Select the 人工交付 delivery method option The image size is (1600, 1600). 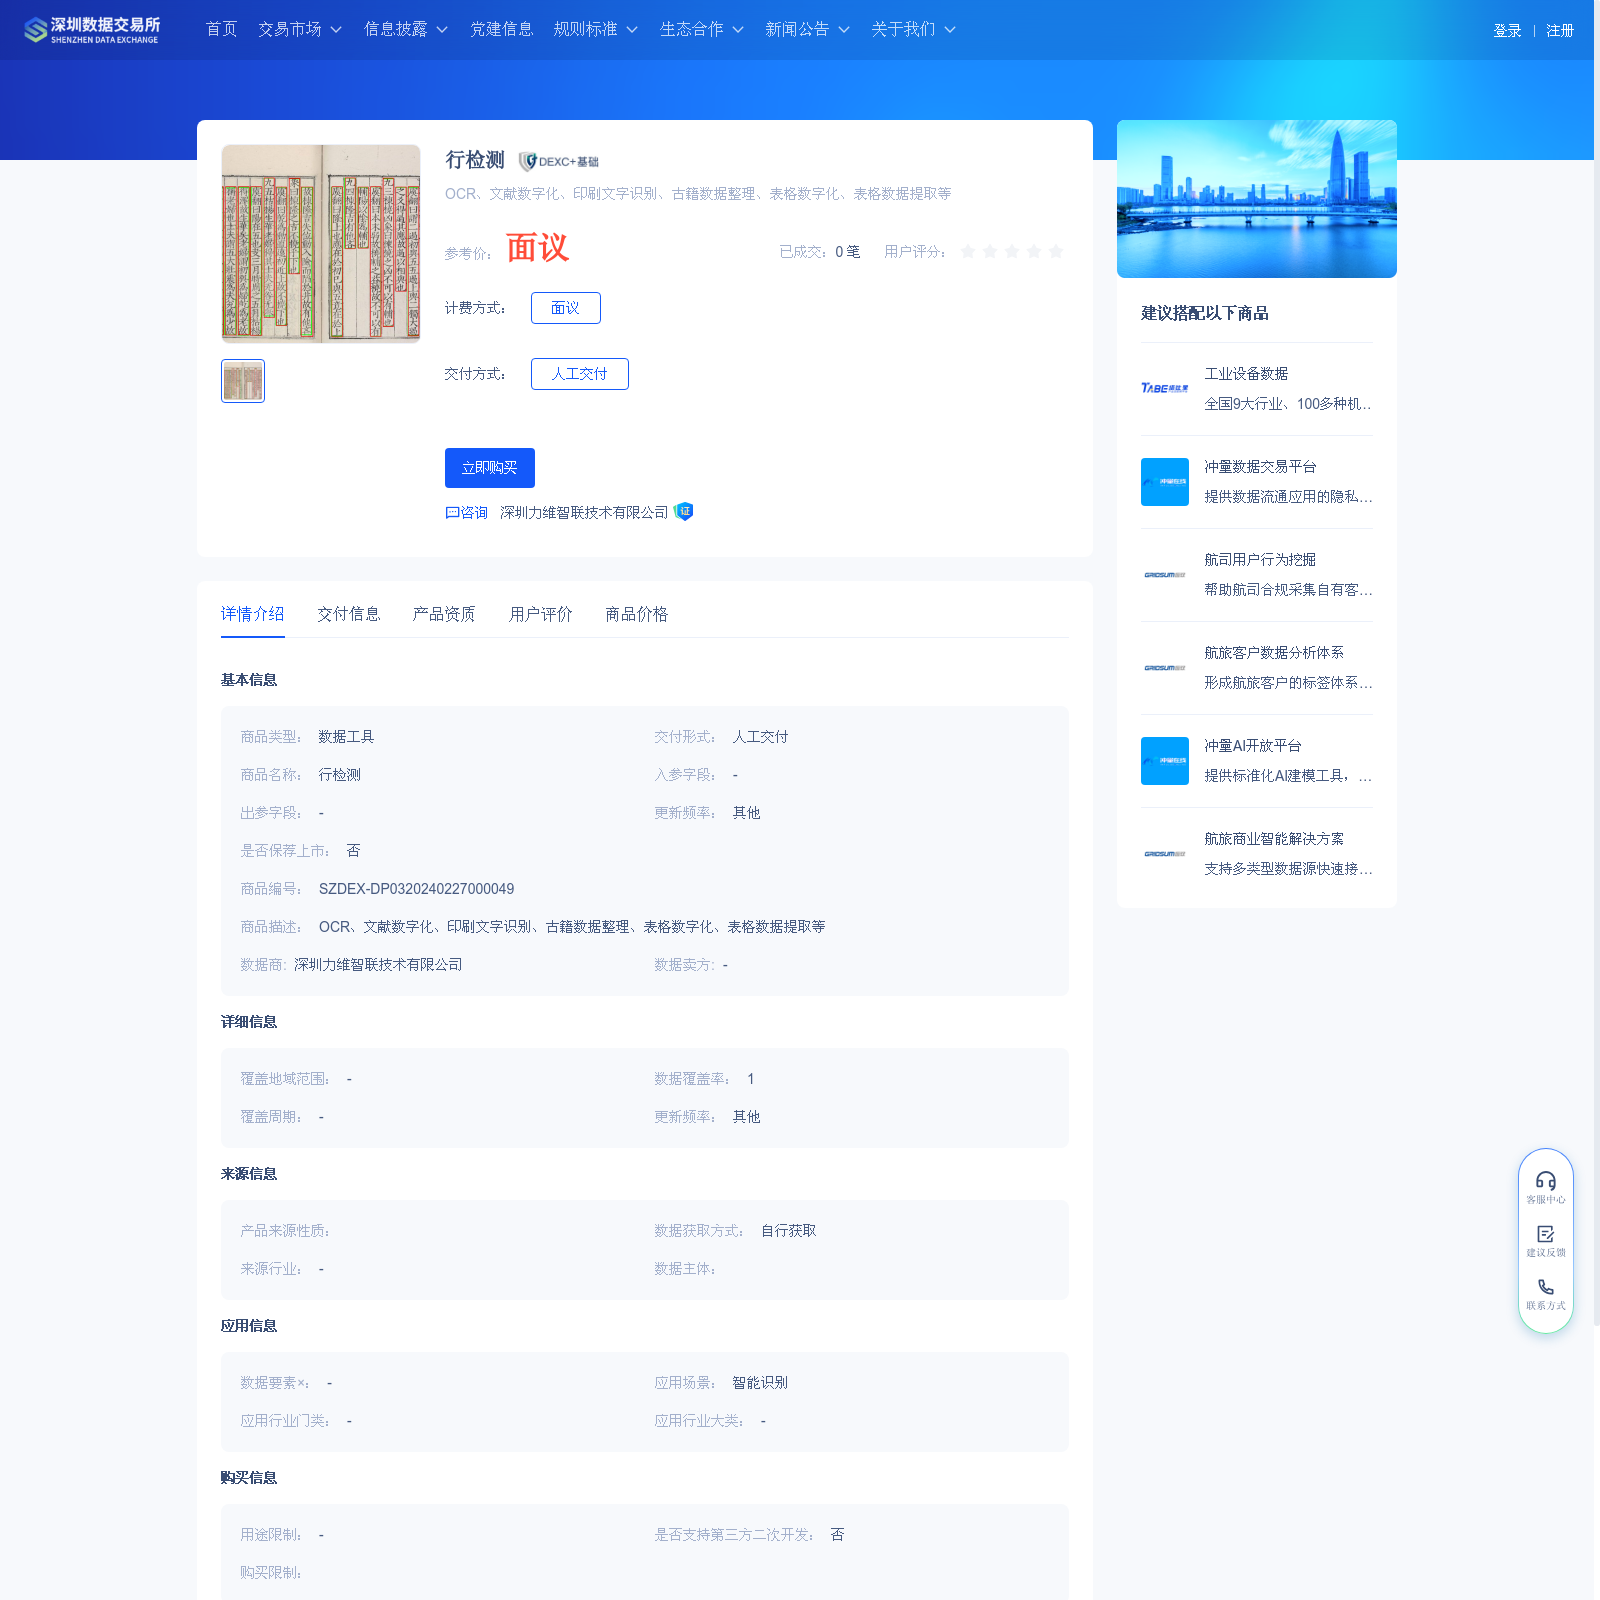pos(580,374)
